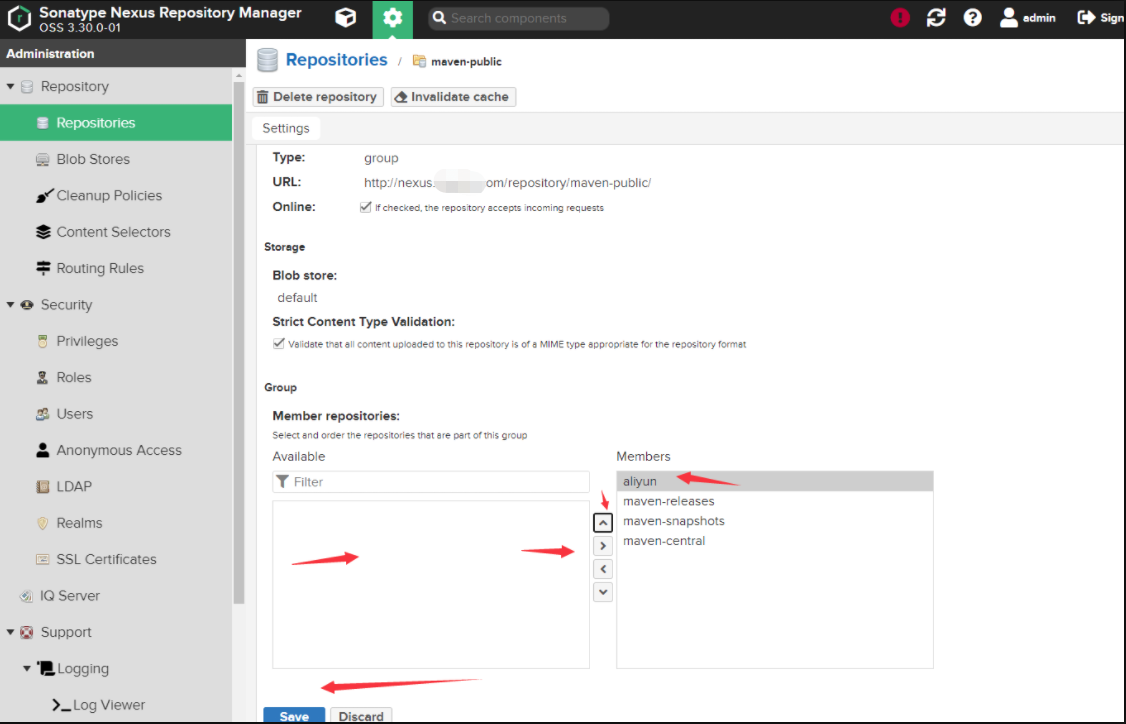The height and width of the screenshot is (724, 1126).
Task: Collapse the Logging tree node
Action: point(27,669)
